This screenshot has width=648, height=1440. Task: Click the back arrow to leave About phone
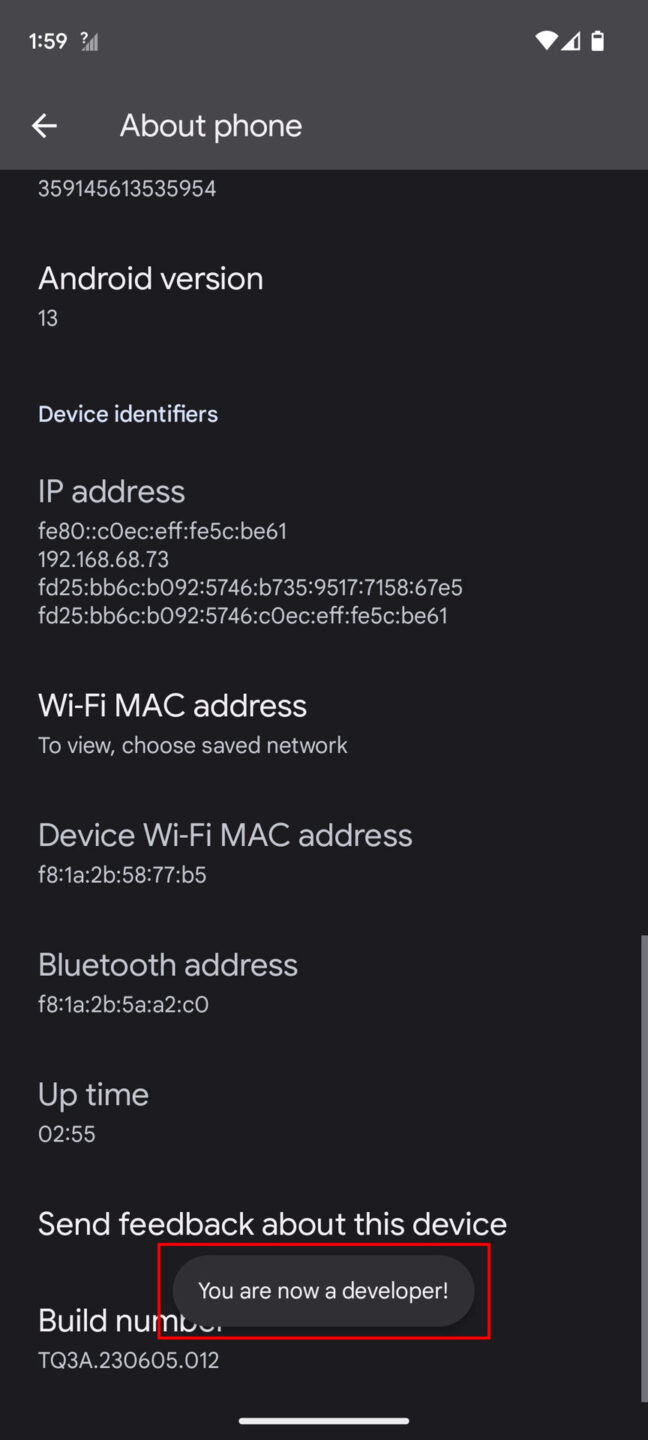pyautogui.click(x=44, y=125)
